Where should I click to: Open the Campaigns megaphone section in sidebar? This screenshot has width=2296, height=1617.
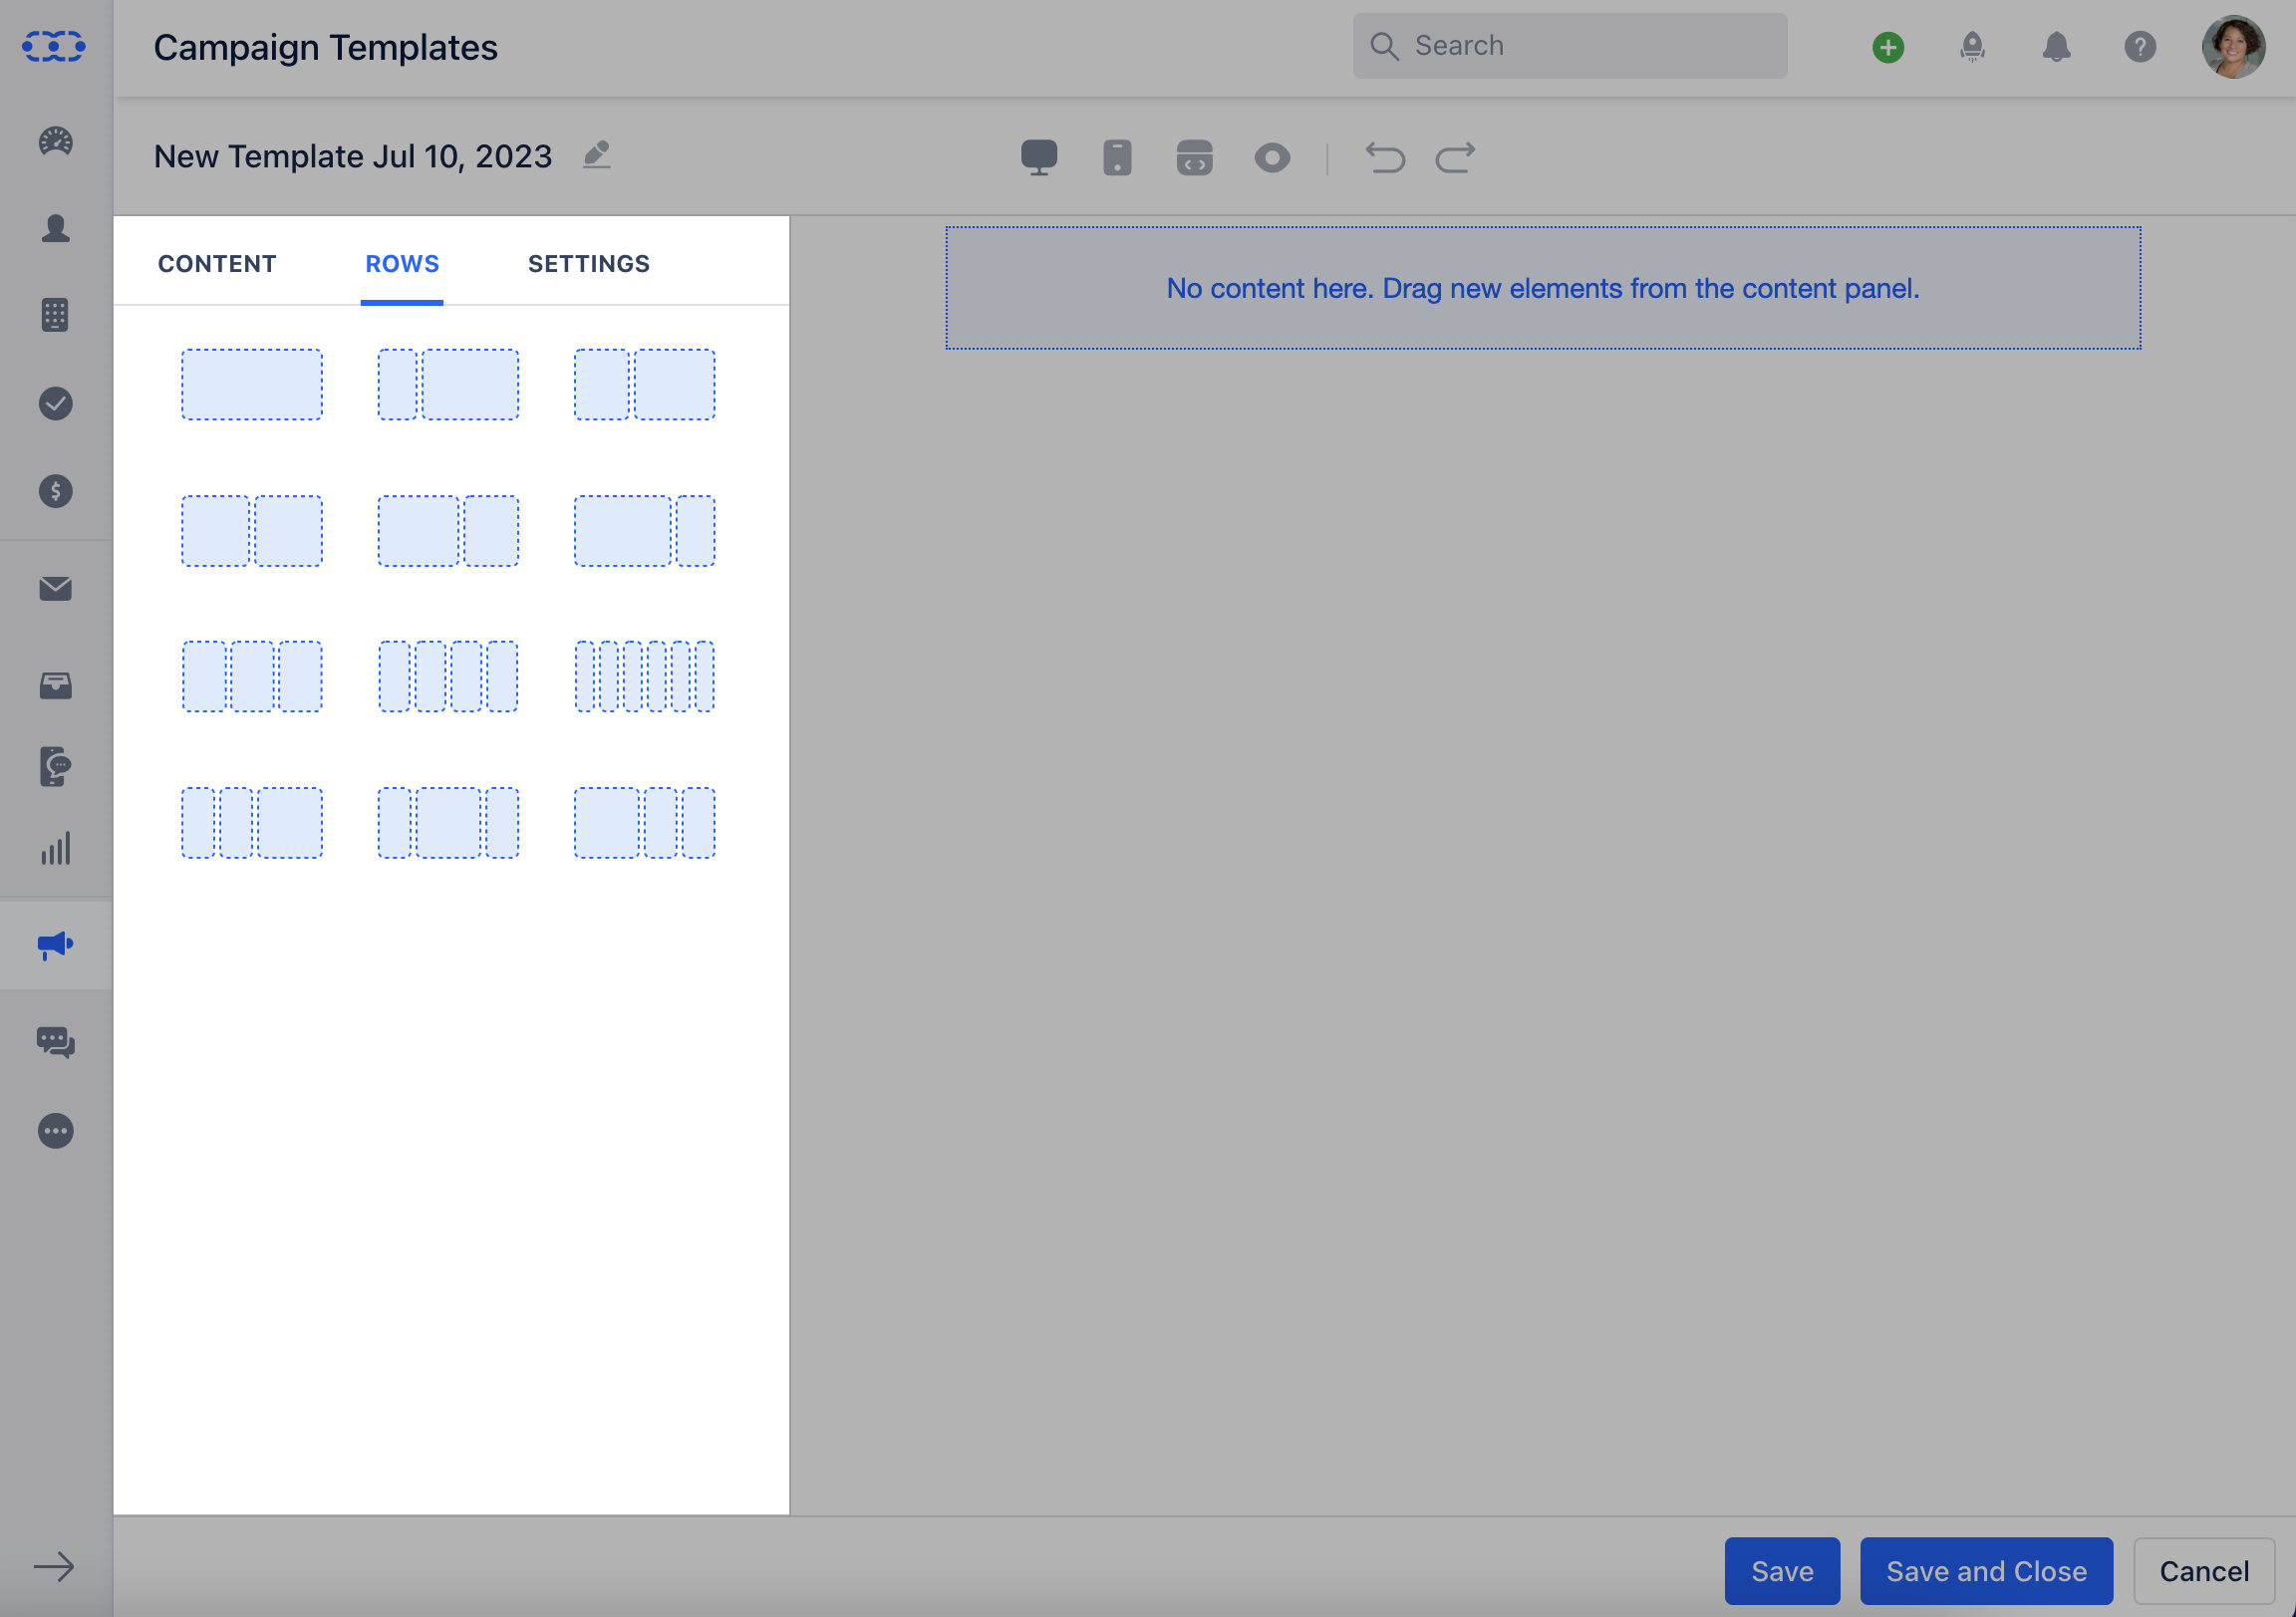click(57, 944)
